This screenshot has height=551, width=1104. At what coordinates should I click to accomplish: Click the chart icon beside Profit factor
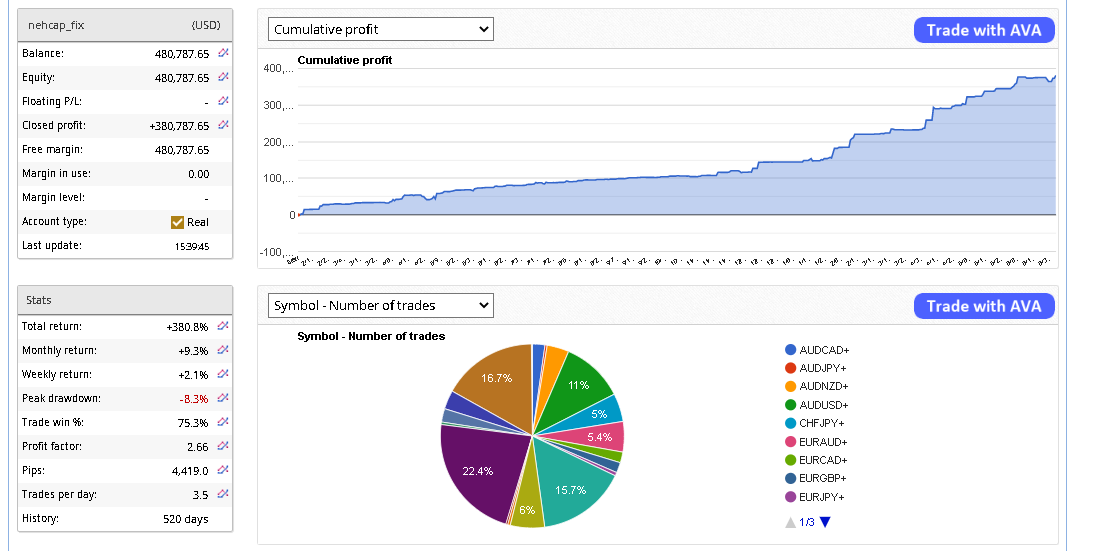[223, 446]
